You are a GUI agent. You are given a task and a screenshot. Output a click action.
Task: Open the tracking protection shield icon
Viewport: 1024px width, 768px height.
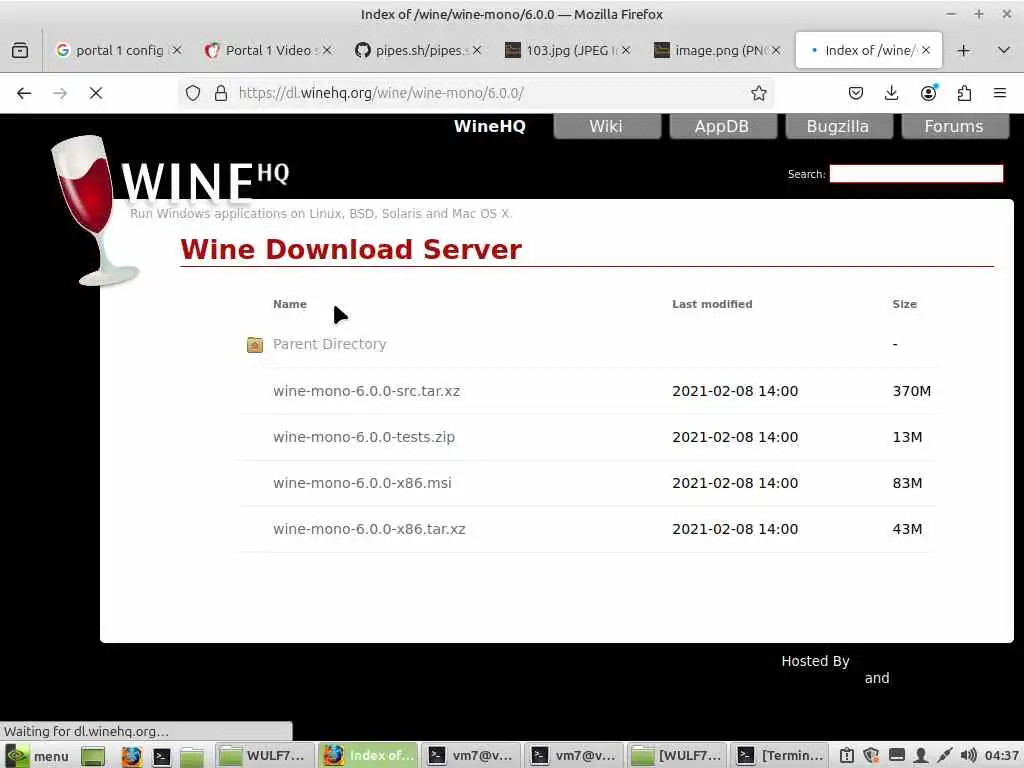tap(193, 93)
